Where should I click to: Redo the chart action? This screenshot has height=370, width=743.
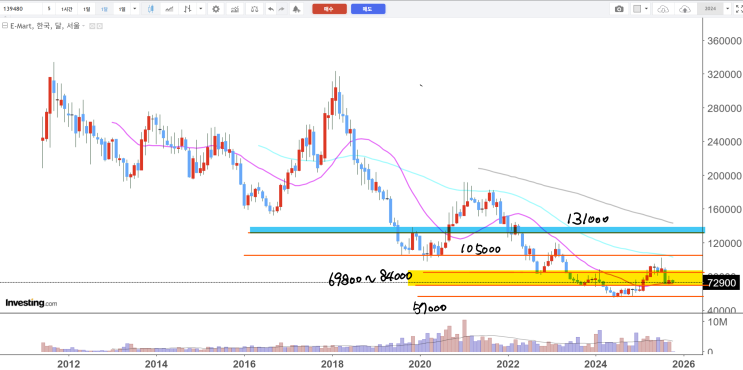tap(282, 9)
